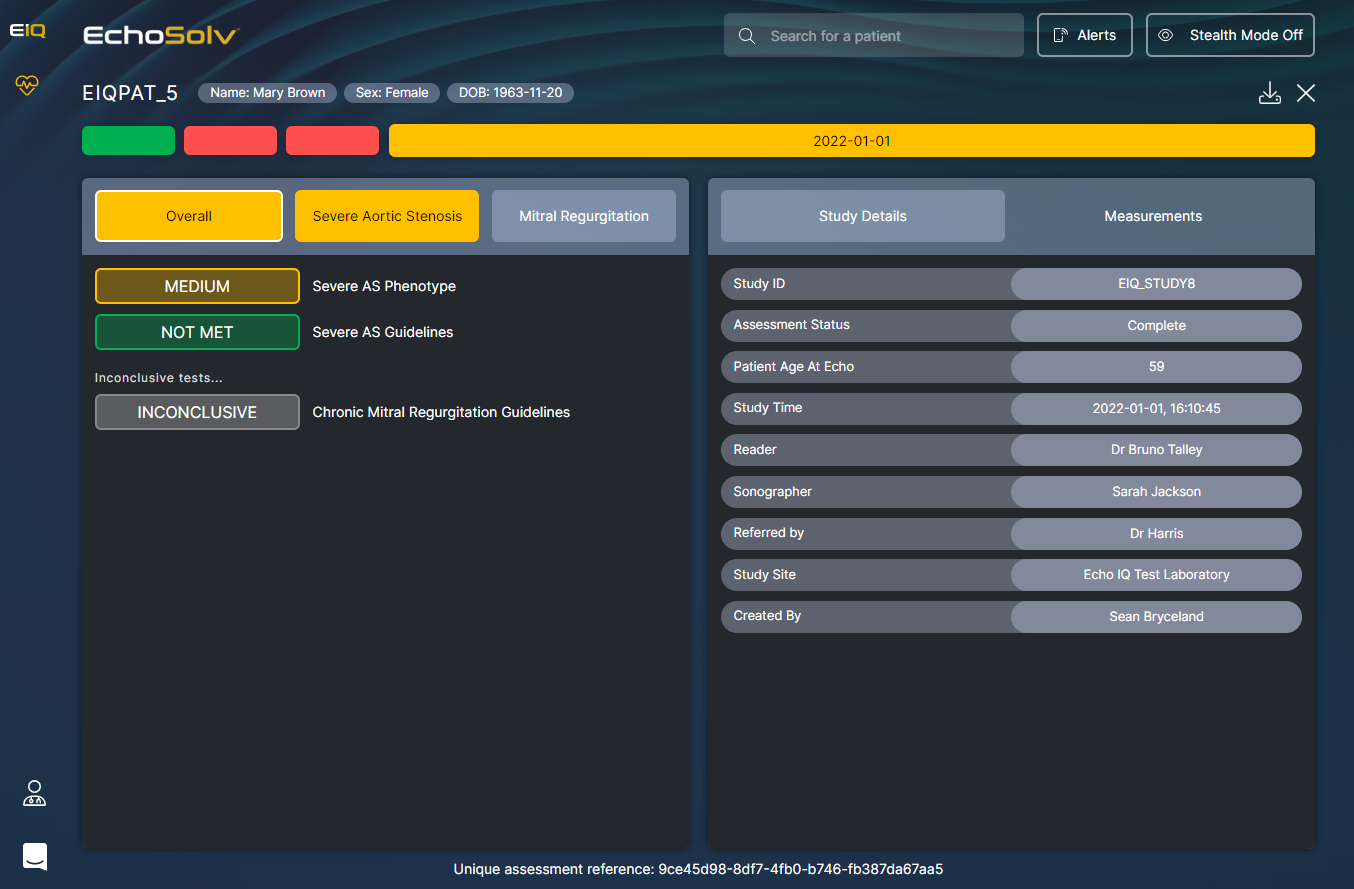1354x889 pixels.
Task: Open the clinician profile icon
Action: 35,794
